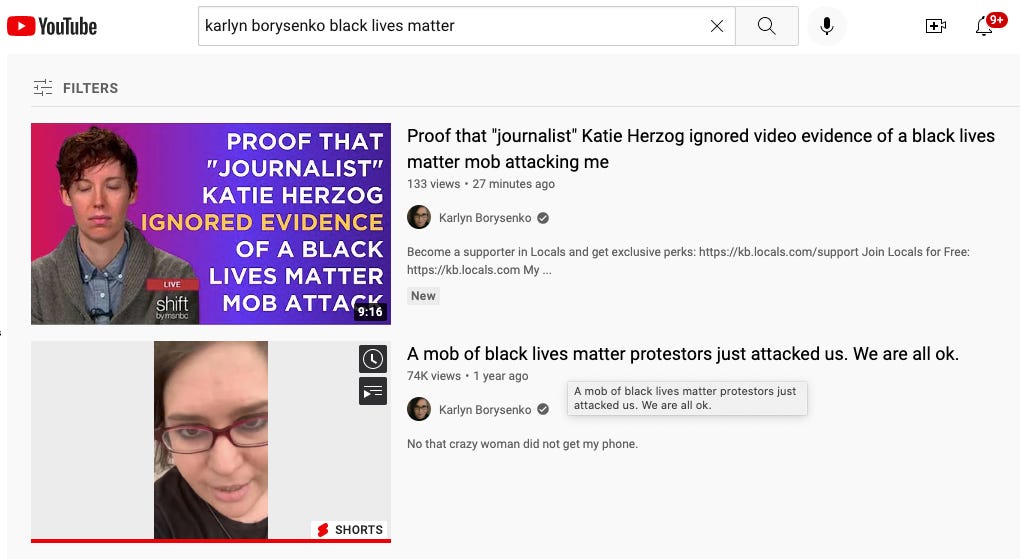
Task: Open the YouTube home logo
Action: coord(52,26)
